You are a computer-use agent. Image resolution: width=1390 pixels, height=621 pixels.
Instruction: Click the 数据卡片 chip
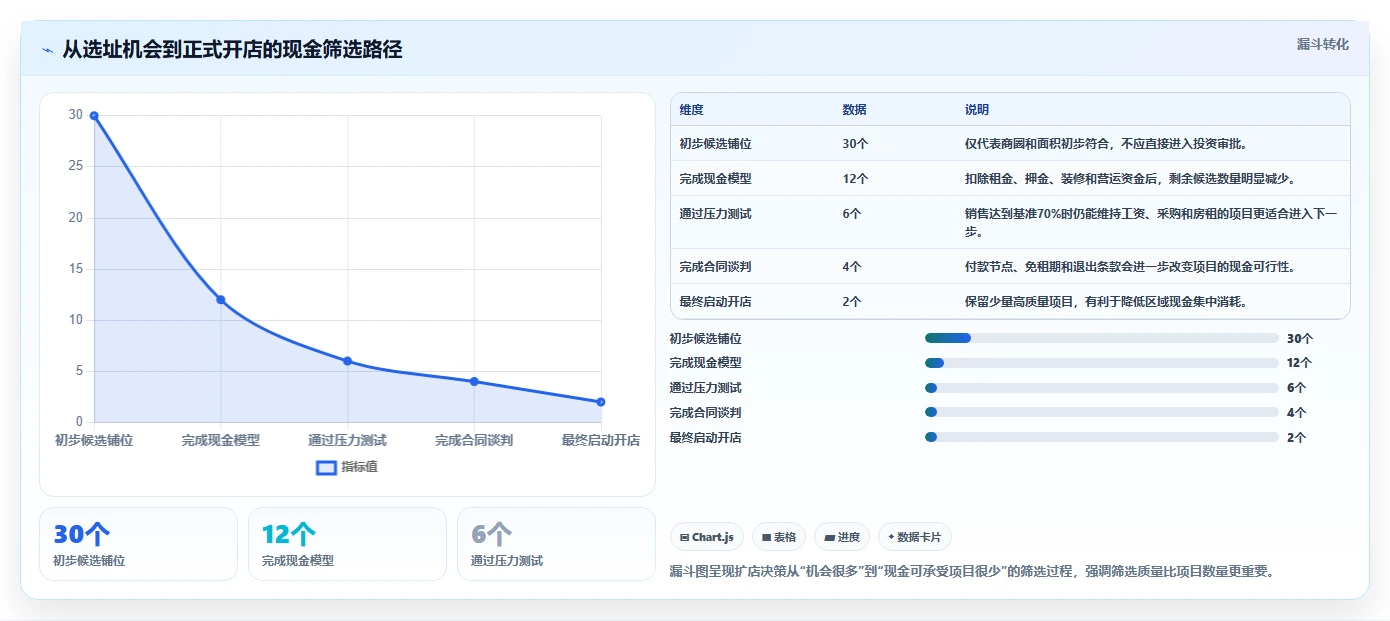[914, 537]
